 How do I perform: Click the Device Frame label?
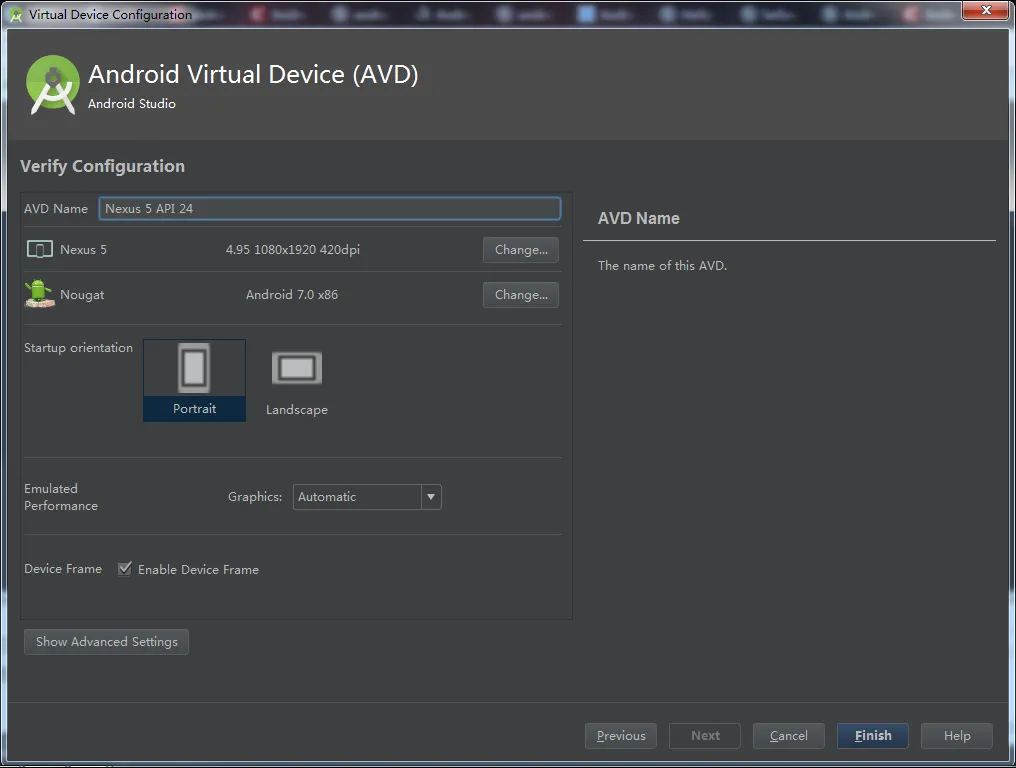[63, 568]
